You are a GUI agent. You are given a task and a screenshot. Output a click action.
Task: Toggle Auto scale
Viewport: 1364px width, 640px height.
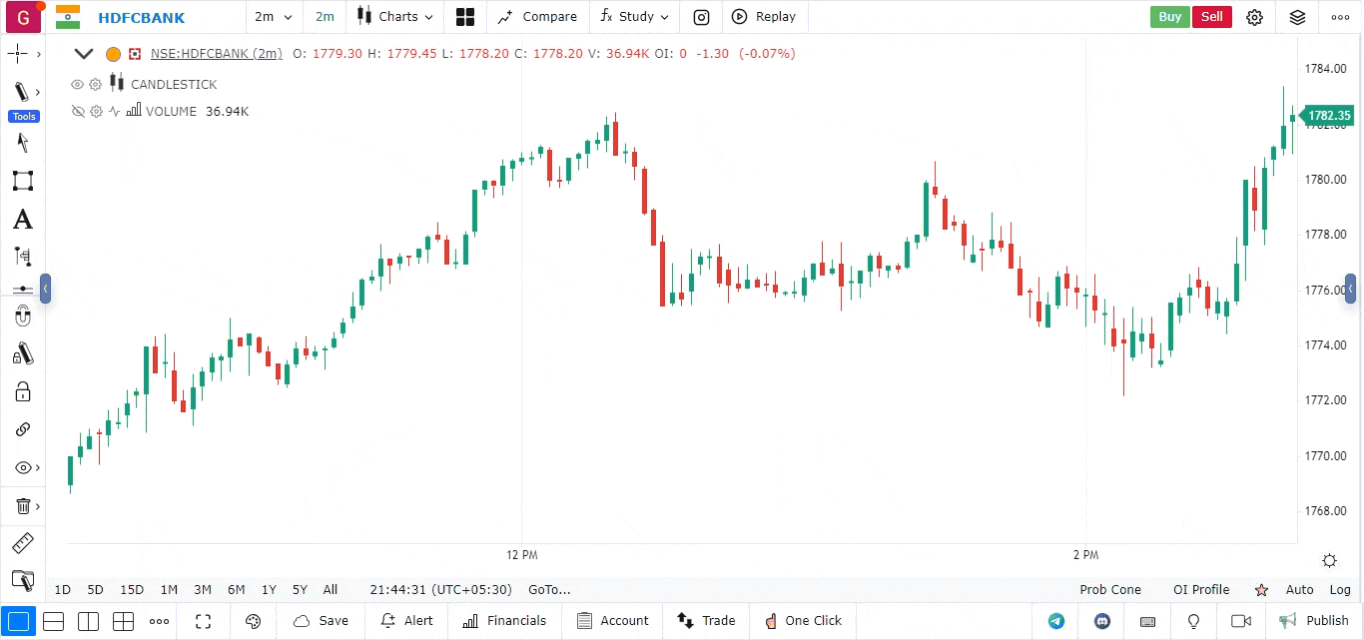(x=1299, y=590)
